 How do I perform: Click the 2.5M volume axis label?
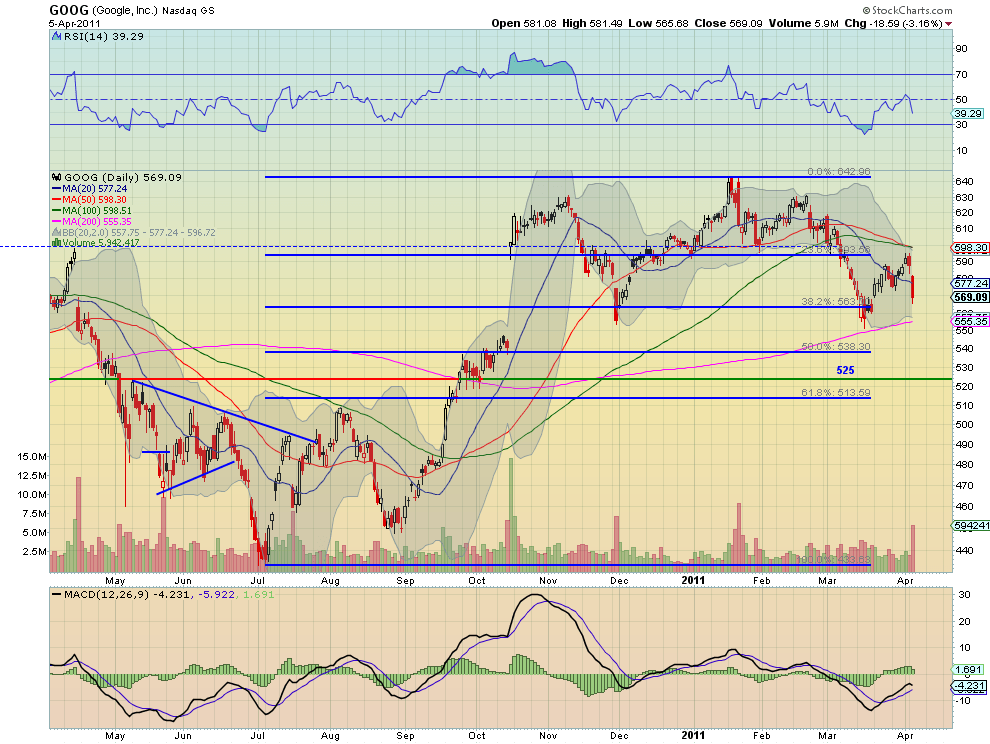[33, 551]
